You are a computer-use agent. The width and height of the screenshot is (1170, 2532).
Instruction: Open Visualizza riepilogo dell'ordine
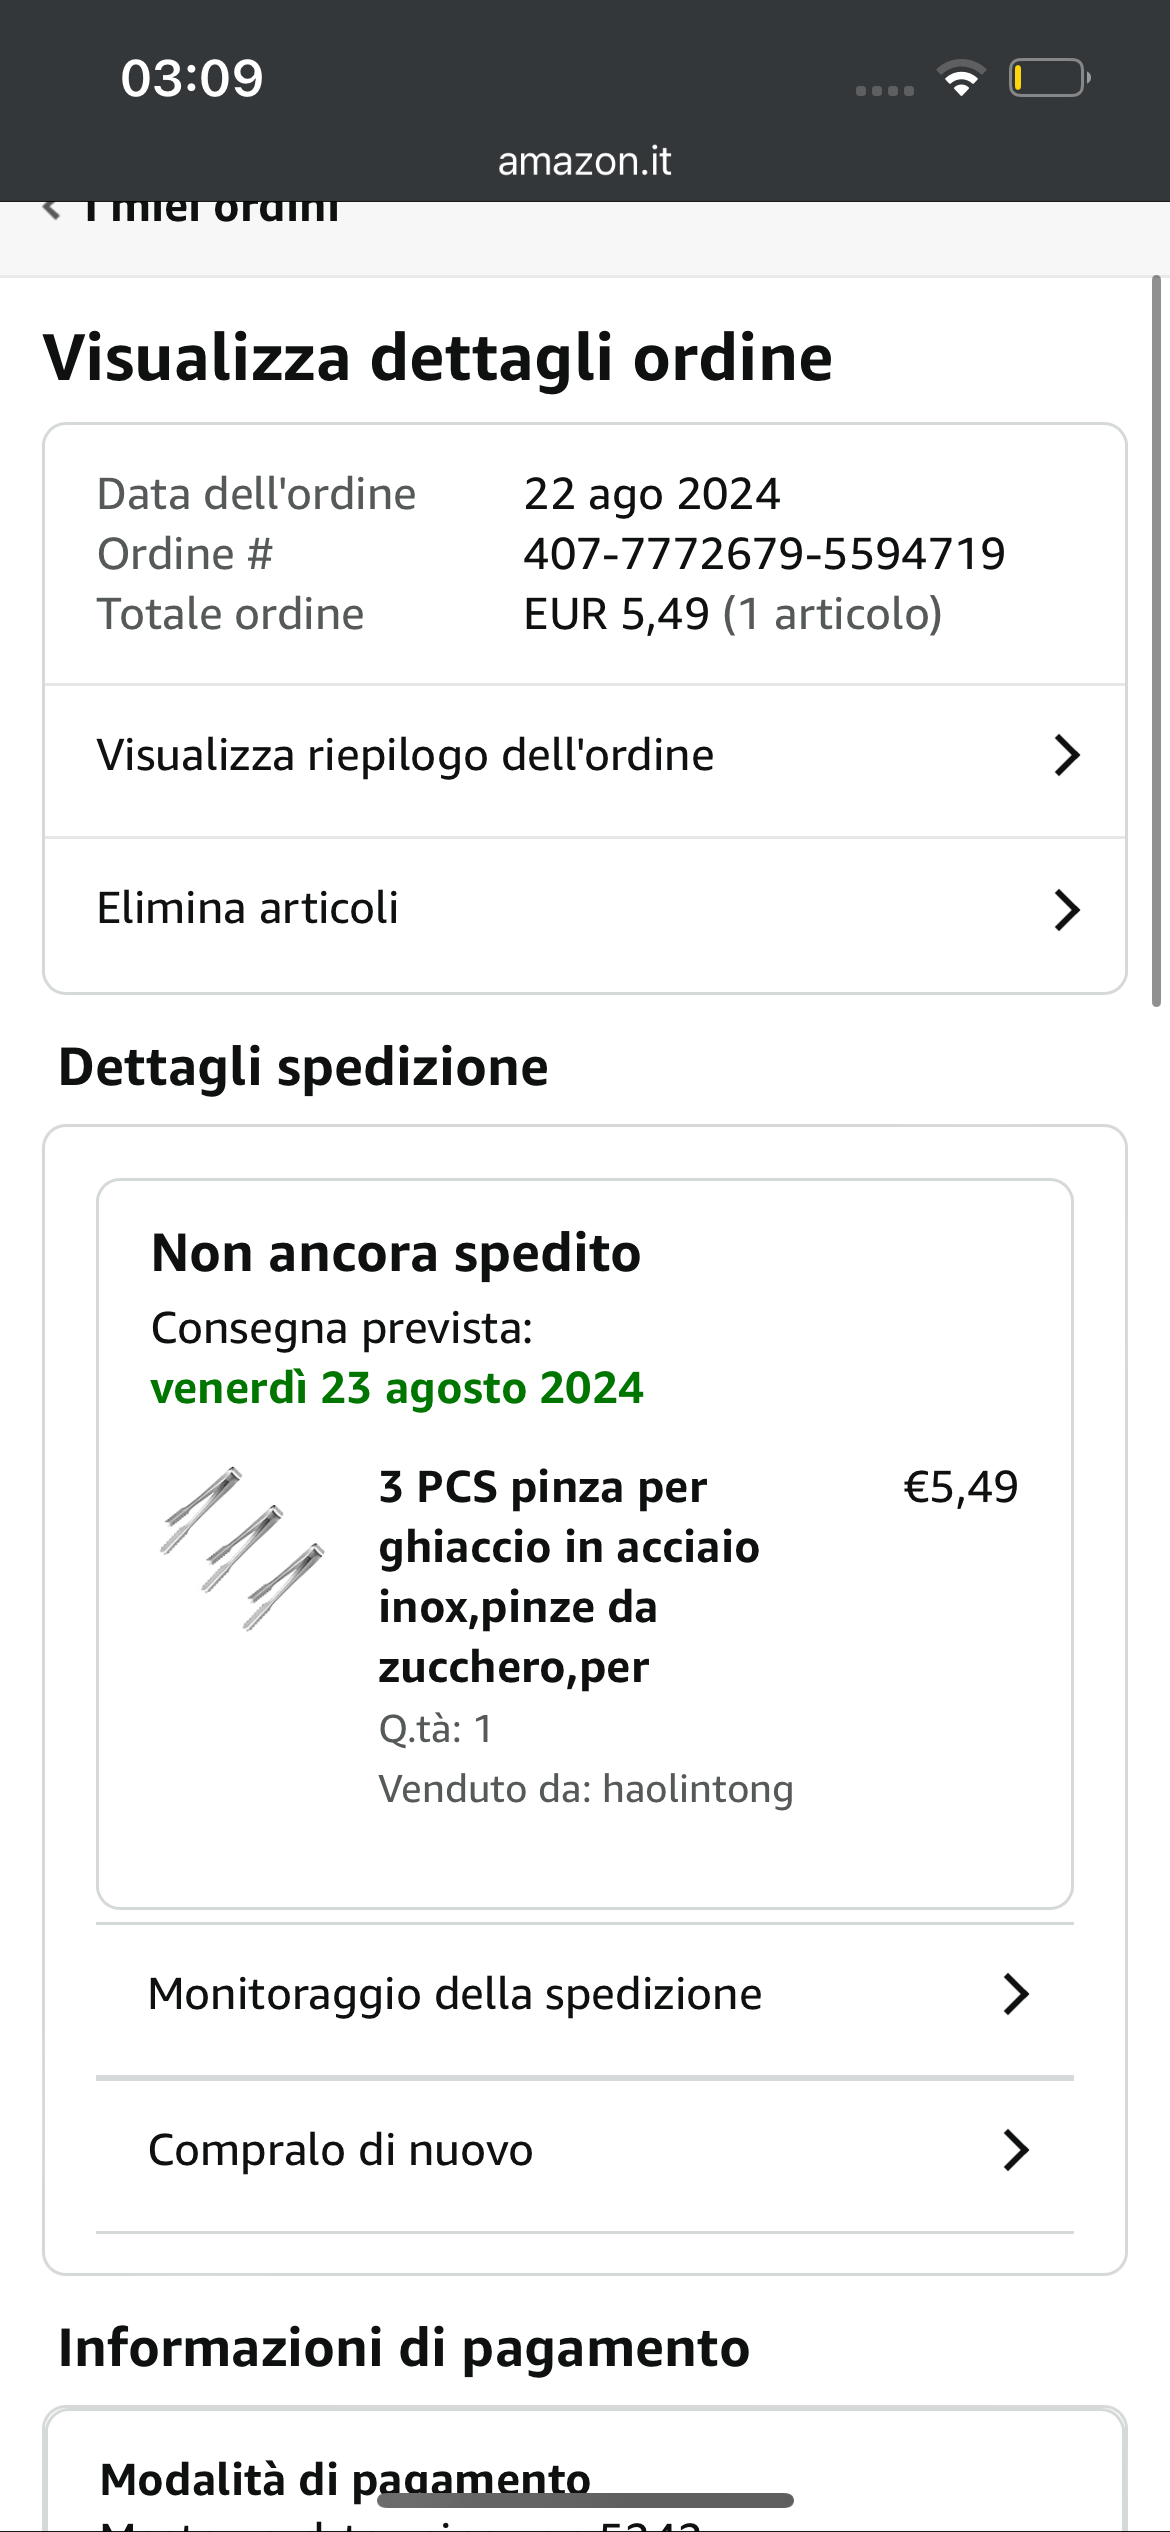(x=405, y=756)
